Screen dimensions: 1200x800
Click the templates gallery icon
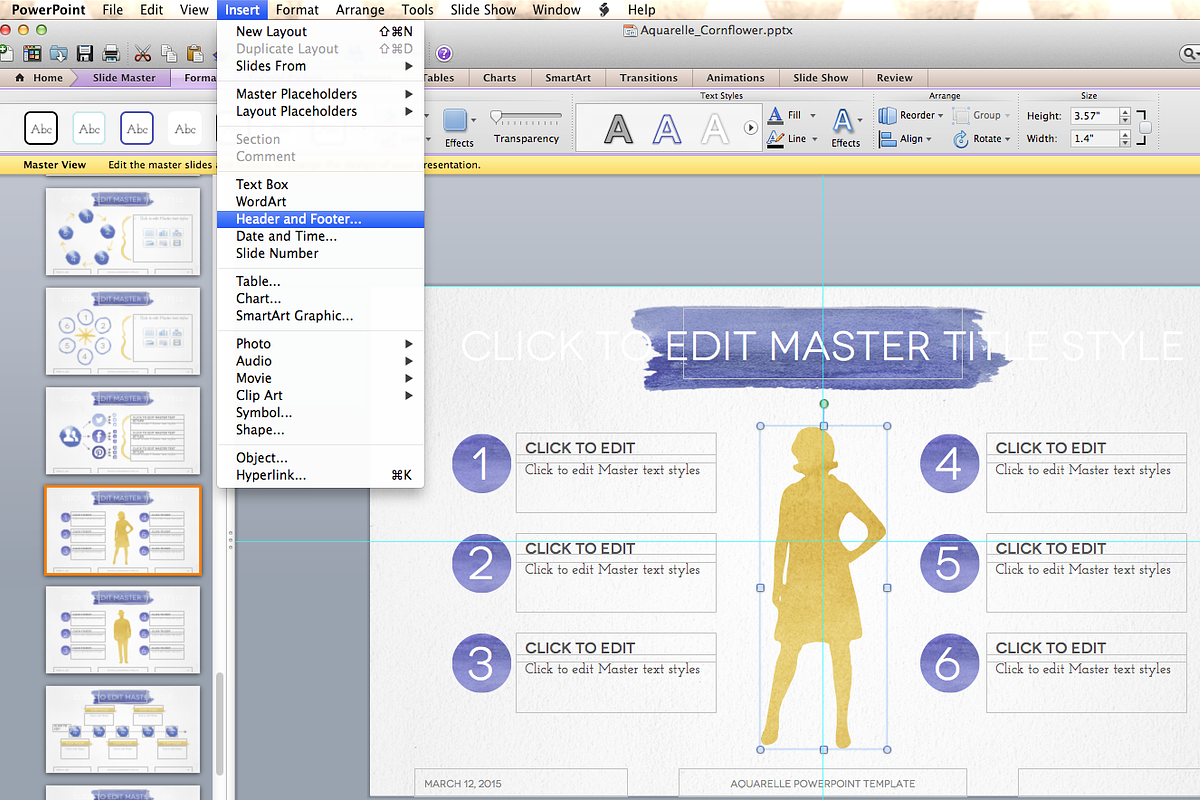point(33,53)
